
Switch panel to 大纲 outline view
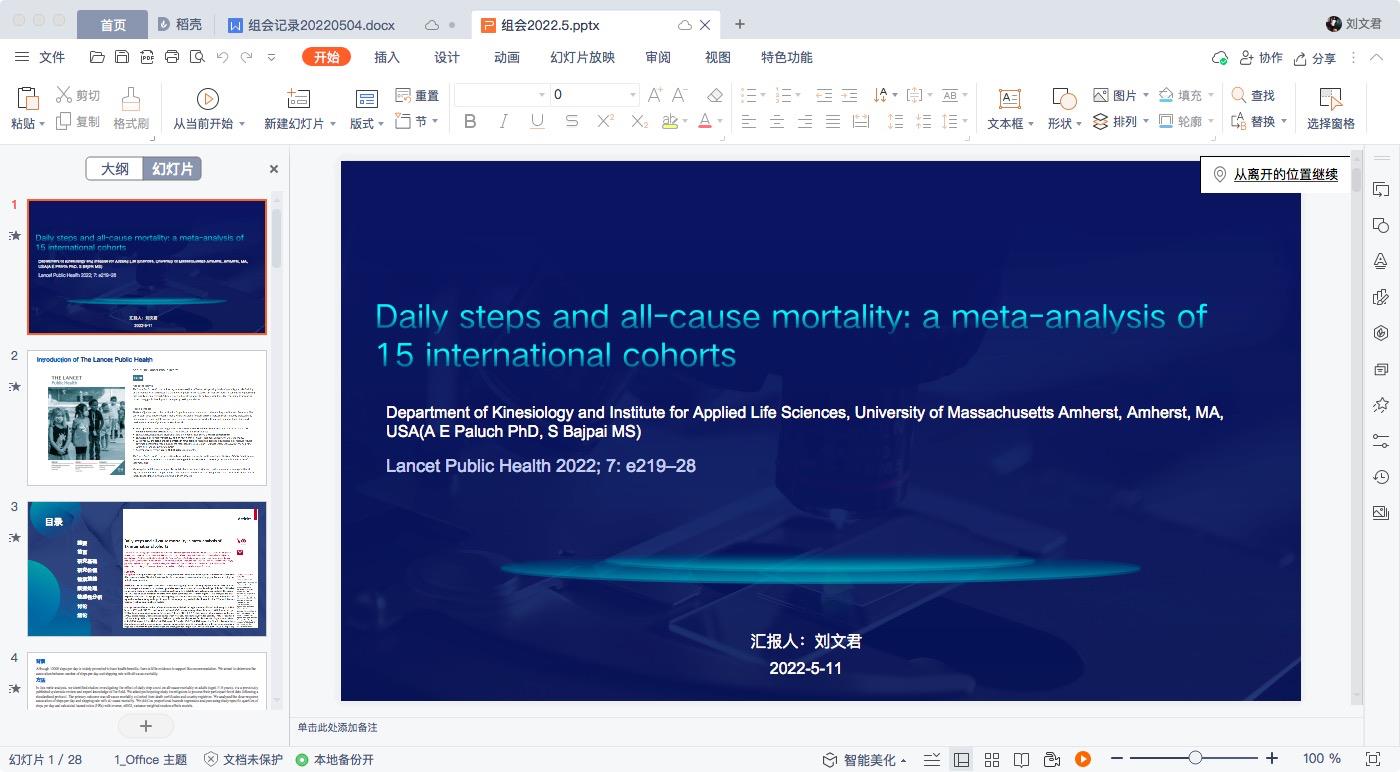[114, 169]
